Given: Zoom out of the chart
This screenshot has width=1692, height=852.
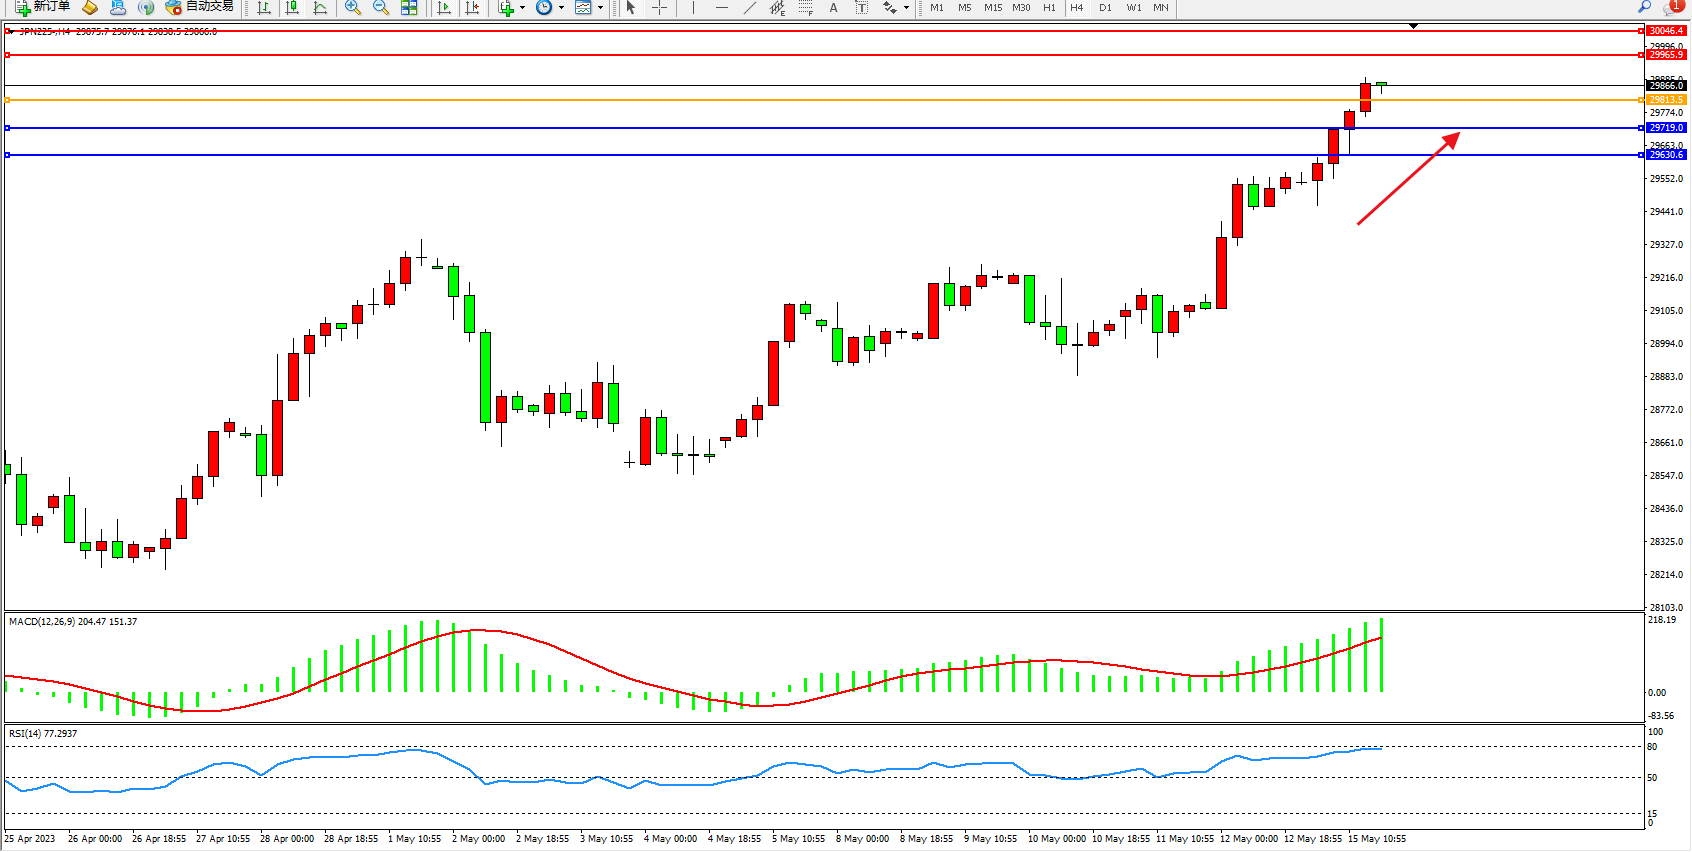Looking at the screenshot, I should point(381,8).
